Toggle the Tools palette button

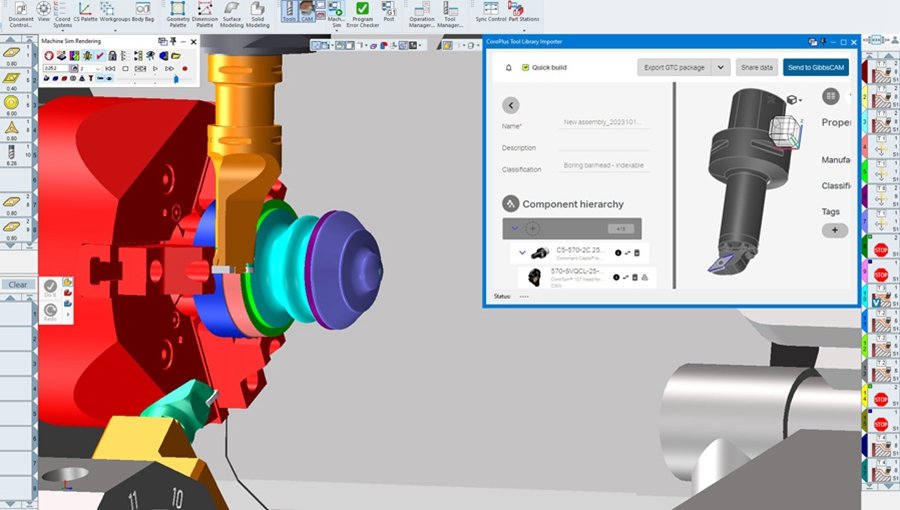[x=289, y=11]
